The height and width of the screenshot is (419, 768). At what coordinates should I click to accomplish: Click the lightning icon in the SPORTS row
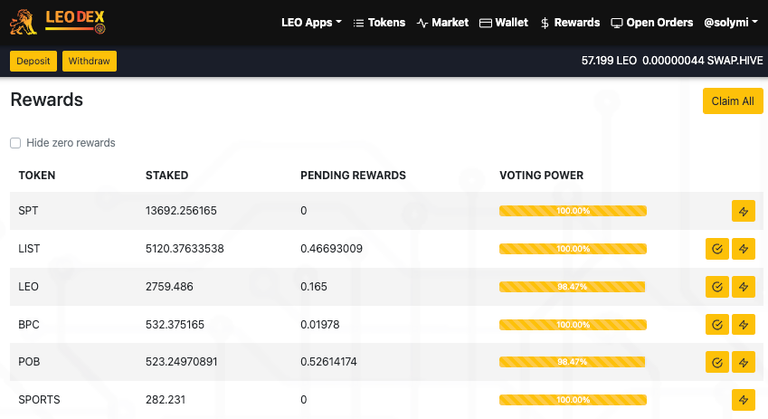[743, 400]
